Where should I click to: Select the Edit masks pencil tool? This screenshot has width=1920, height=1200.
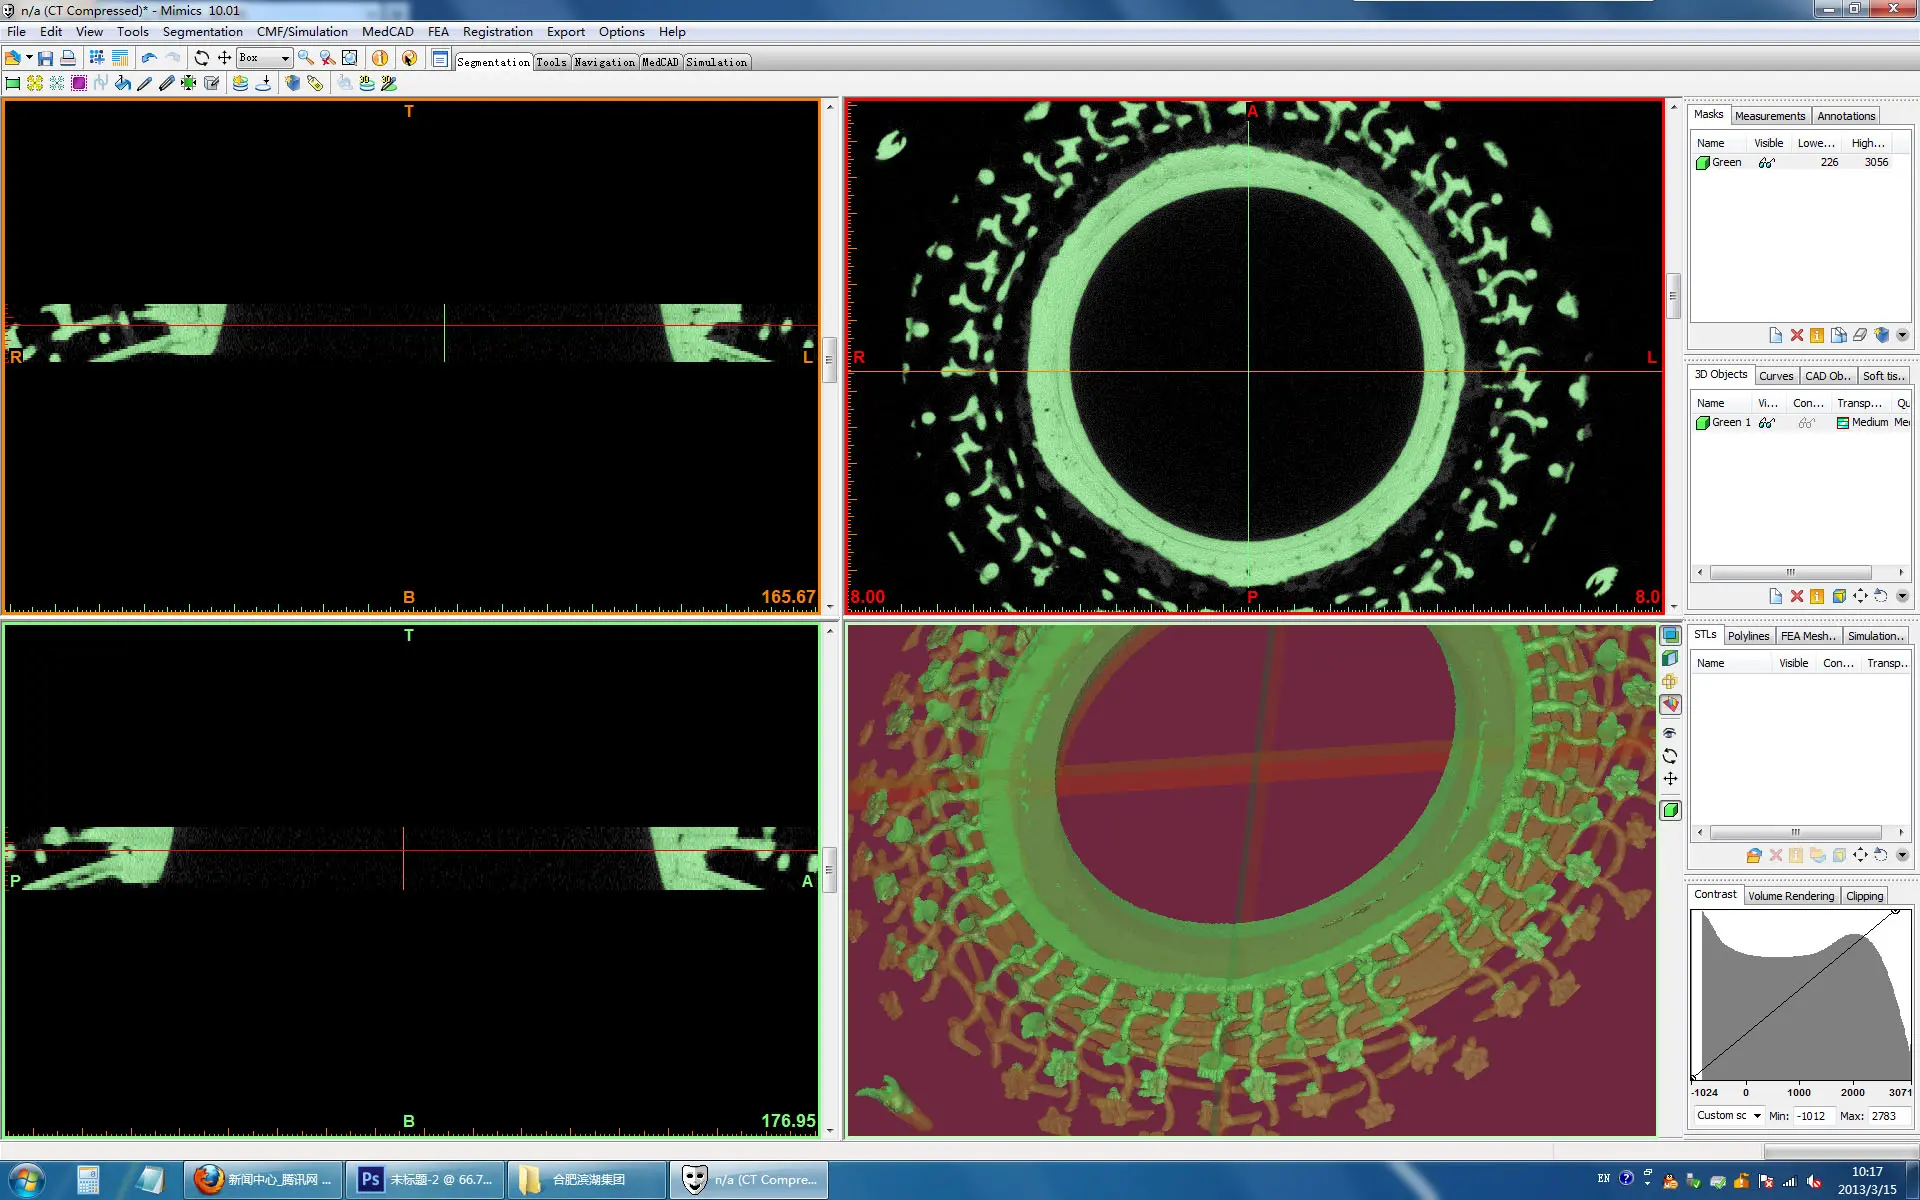(x=145, y=83)
